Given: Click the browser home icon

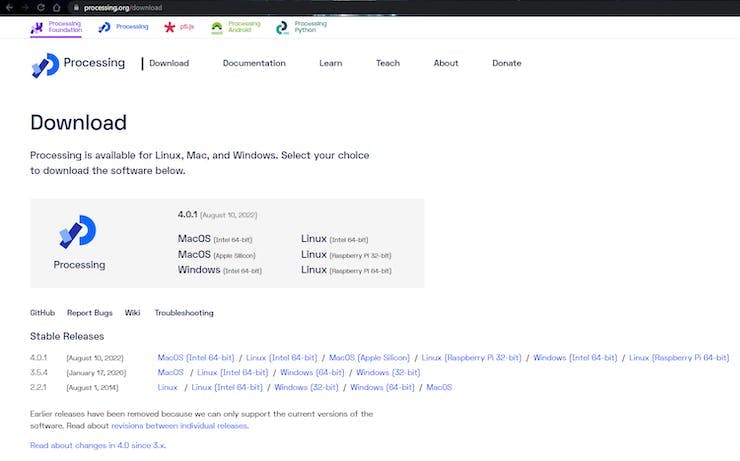Looking at the screenshot, I should 57,8.
